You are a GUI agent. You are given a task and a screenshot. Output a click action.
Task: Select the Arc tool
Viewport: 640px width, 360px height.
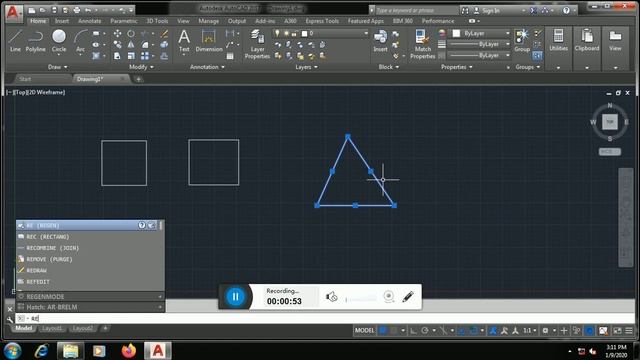coord(80,41)
